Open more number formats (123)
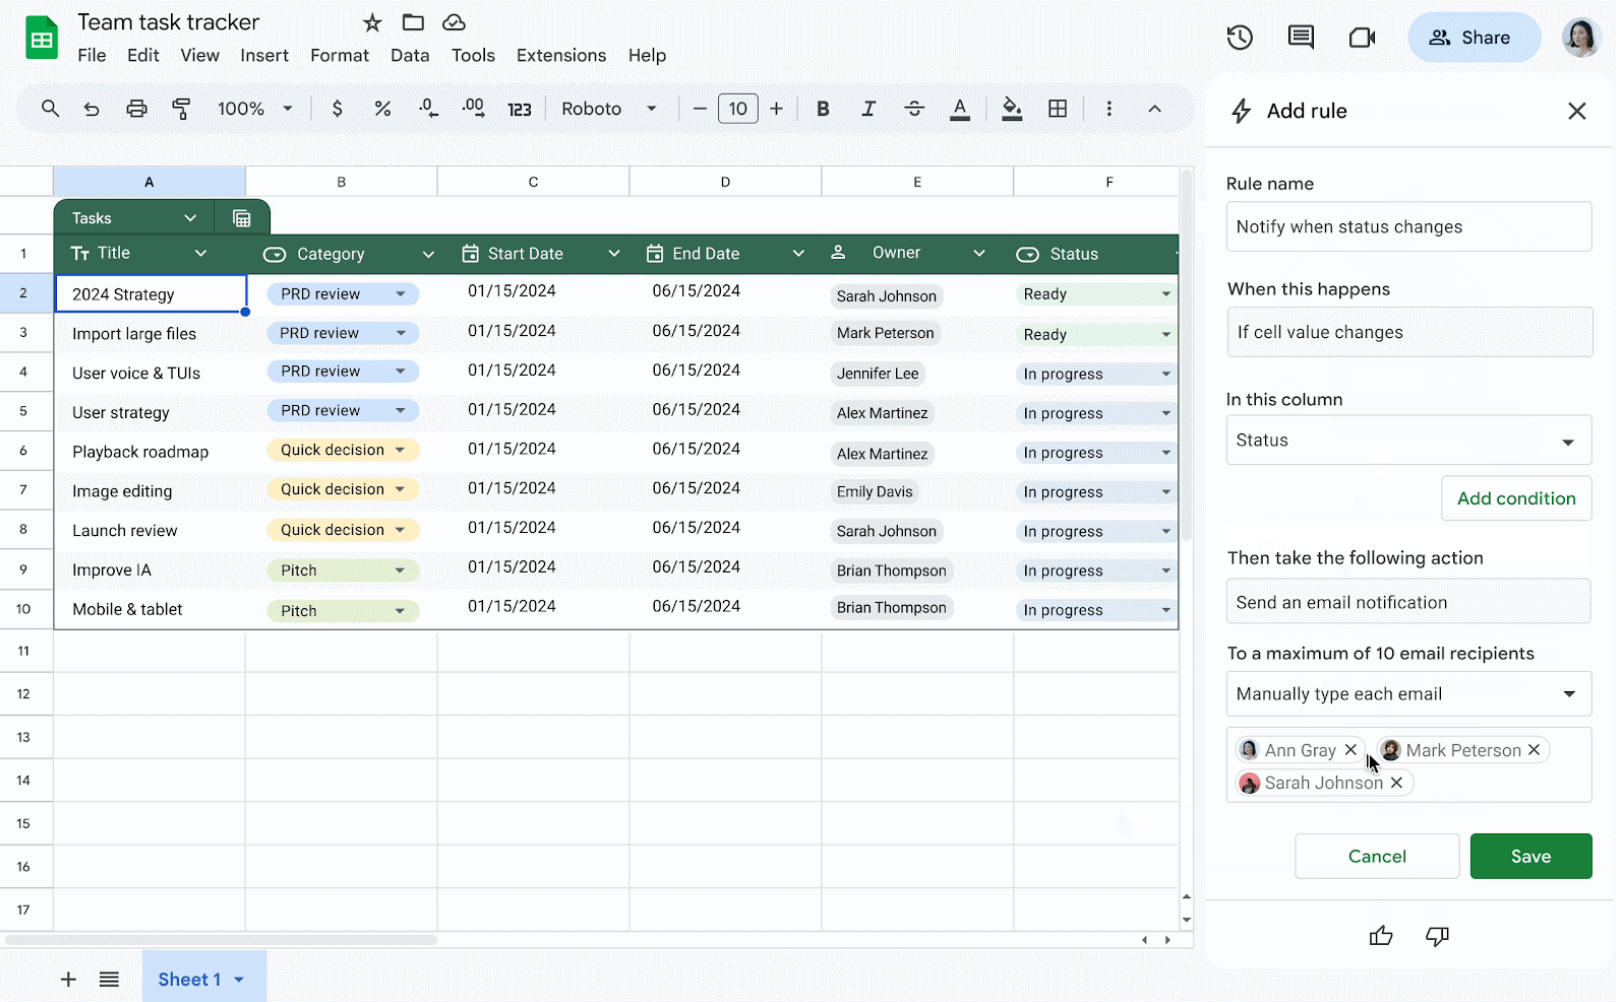This screenshot has width=1616, height=1002. (x=519, y=109)
